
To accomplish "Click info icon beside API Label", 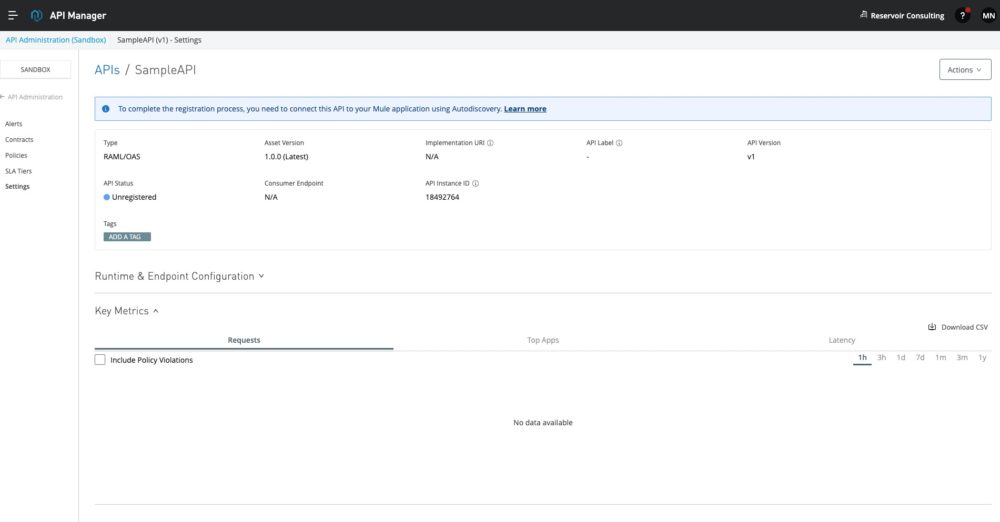I will (619, 143).
